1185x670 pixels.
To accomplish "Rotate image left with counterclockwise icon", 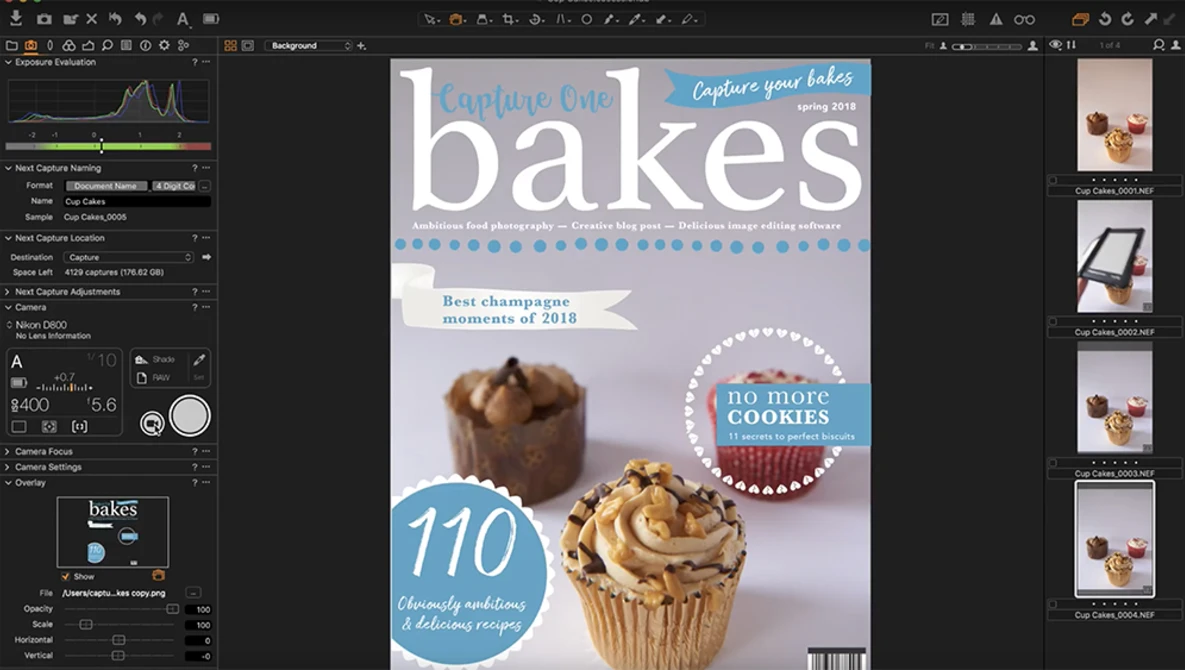I will tap(1105, 20).
